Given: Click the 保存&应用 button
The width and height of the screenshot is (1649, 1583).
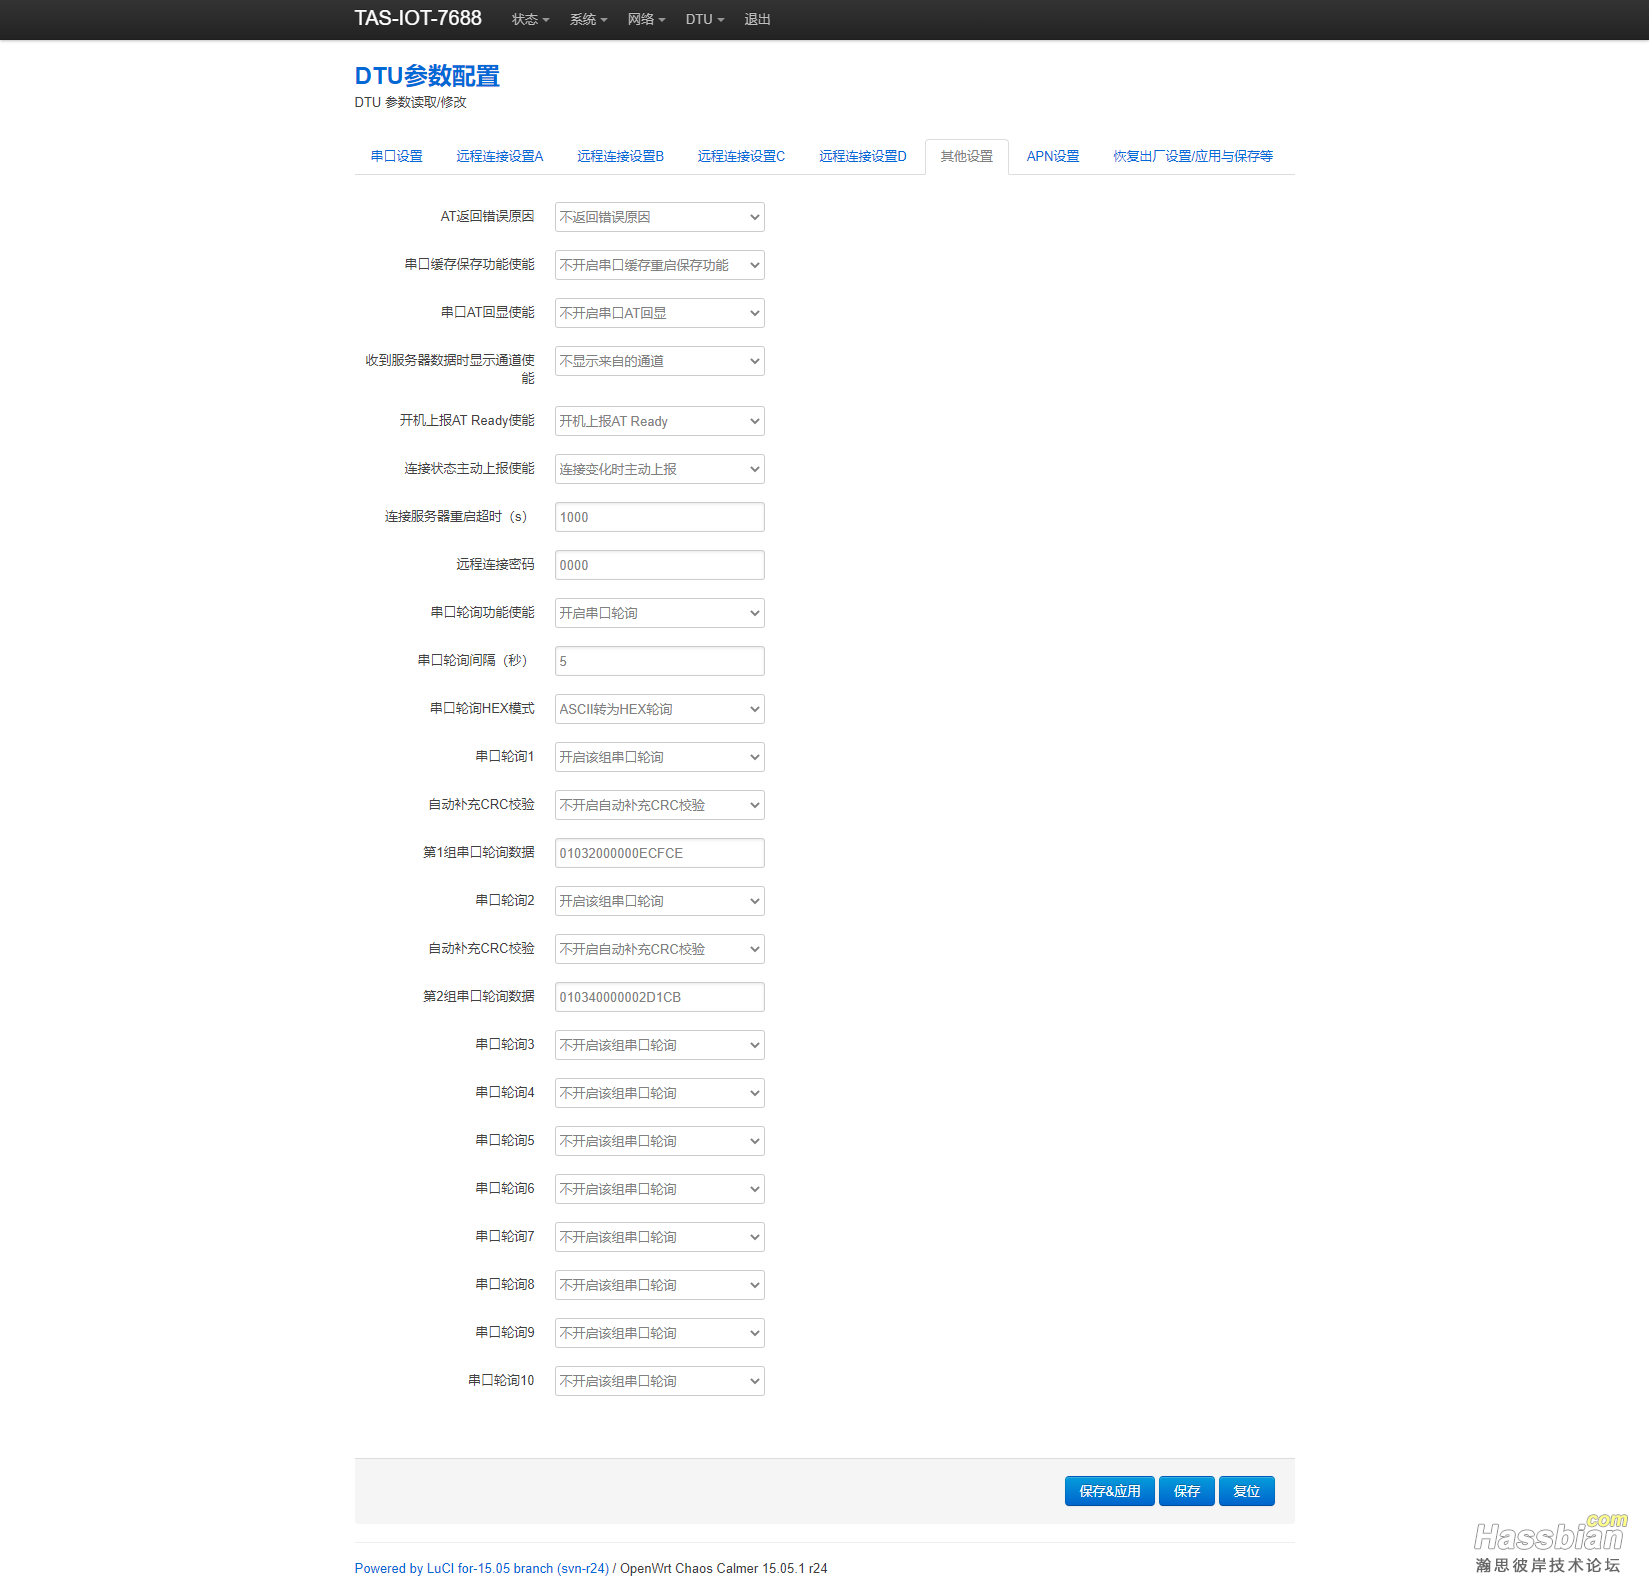Looking at the screenshot, I should (1109, 1491).
